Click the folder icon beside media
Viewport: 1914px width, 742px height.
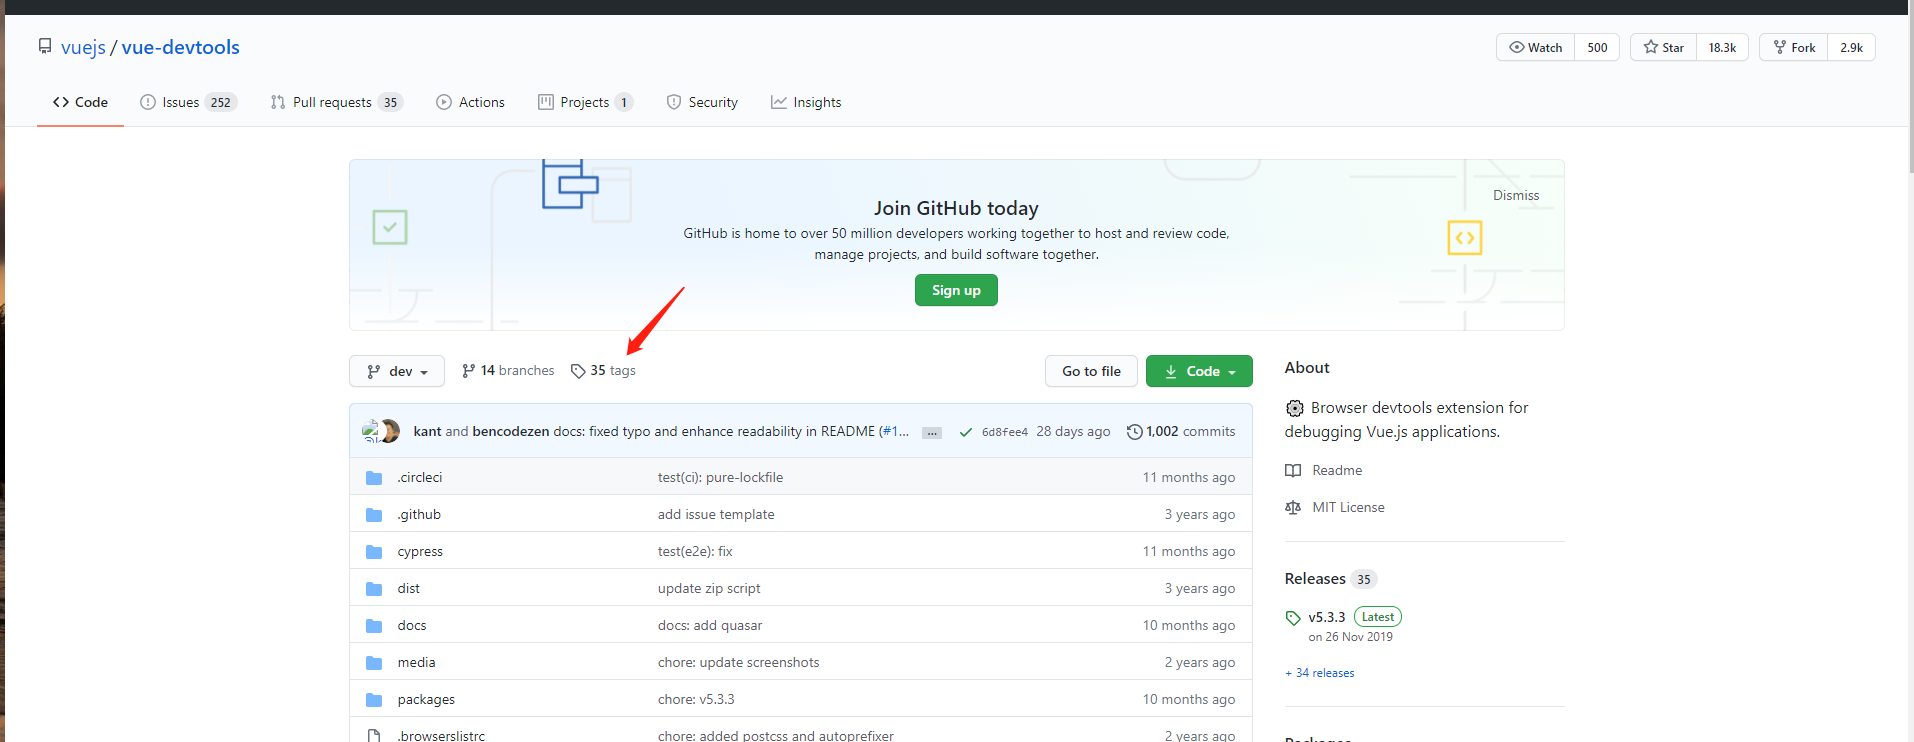click(x=374, y=663)
